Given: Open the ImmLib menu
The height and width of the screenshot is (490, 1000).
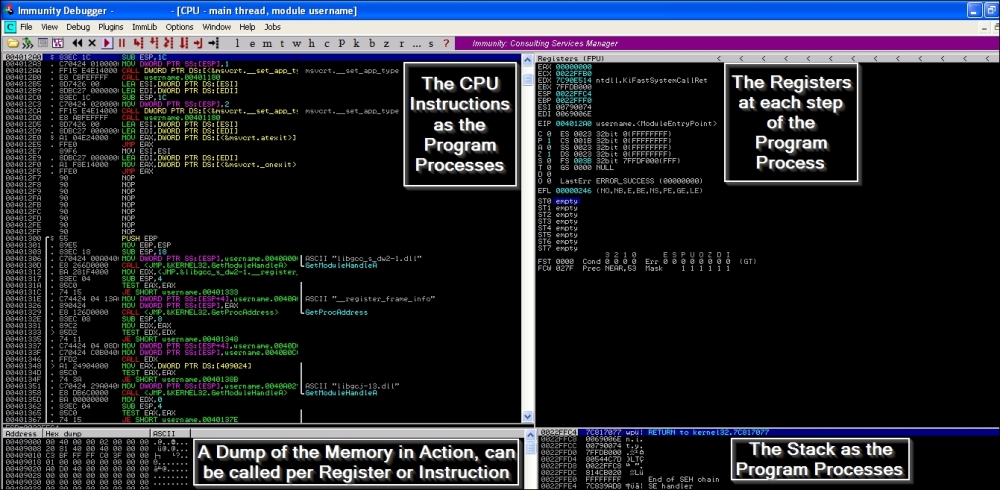Looking at the screenshot, I should point(145,27).
